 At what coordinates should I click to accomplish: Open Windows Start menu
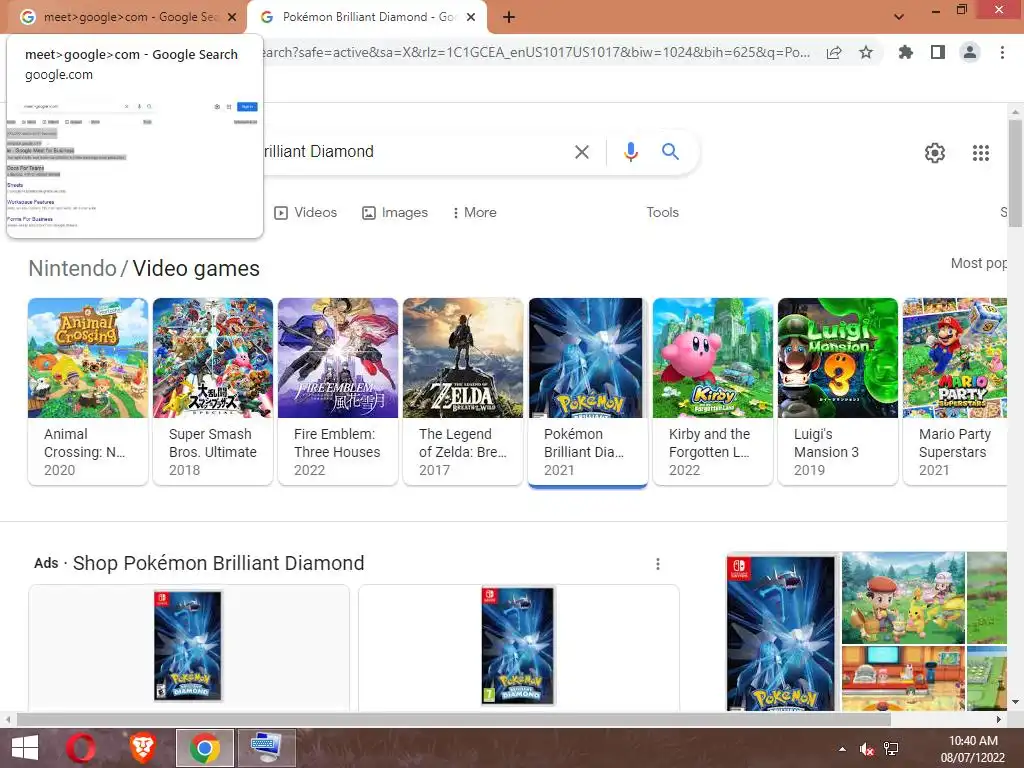(25, 748)
